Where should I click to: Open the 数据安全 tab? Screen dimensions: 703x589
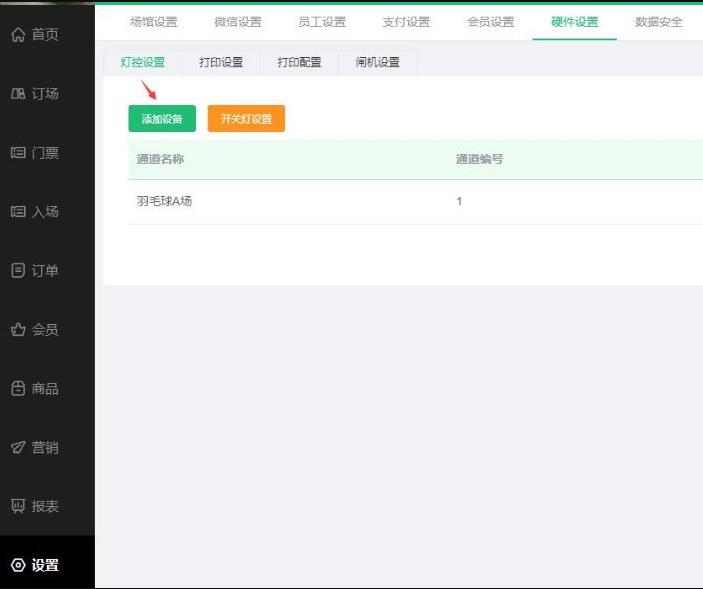pos(658,22)
